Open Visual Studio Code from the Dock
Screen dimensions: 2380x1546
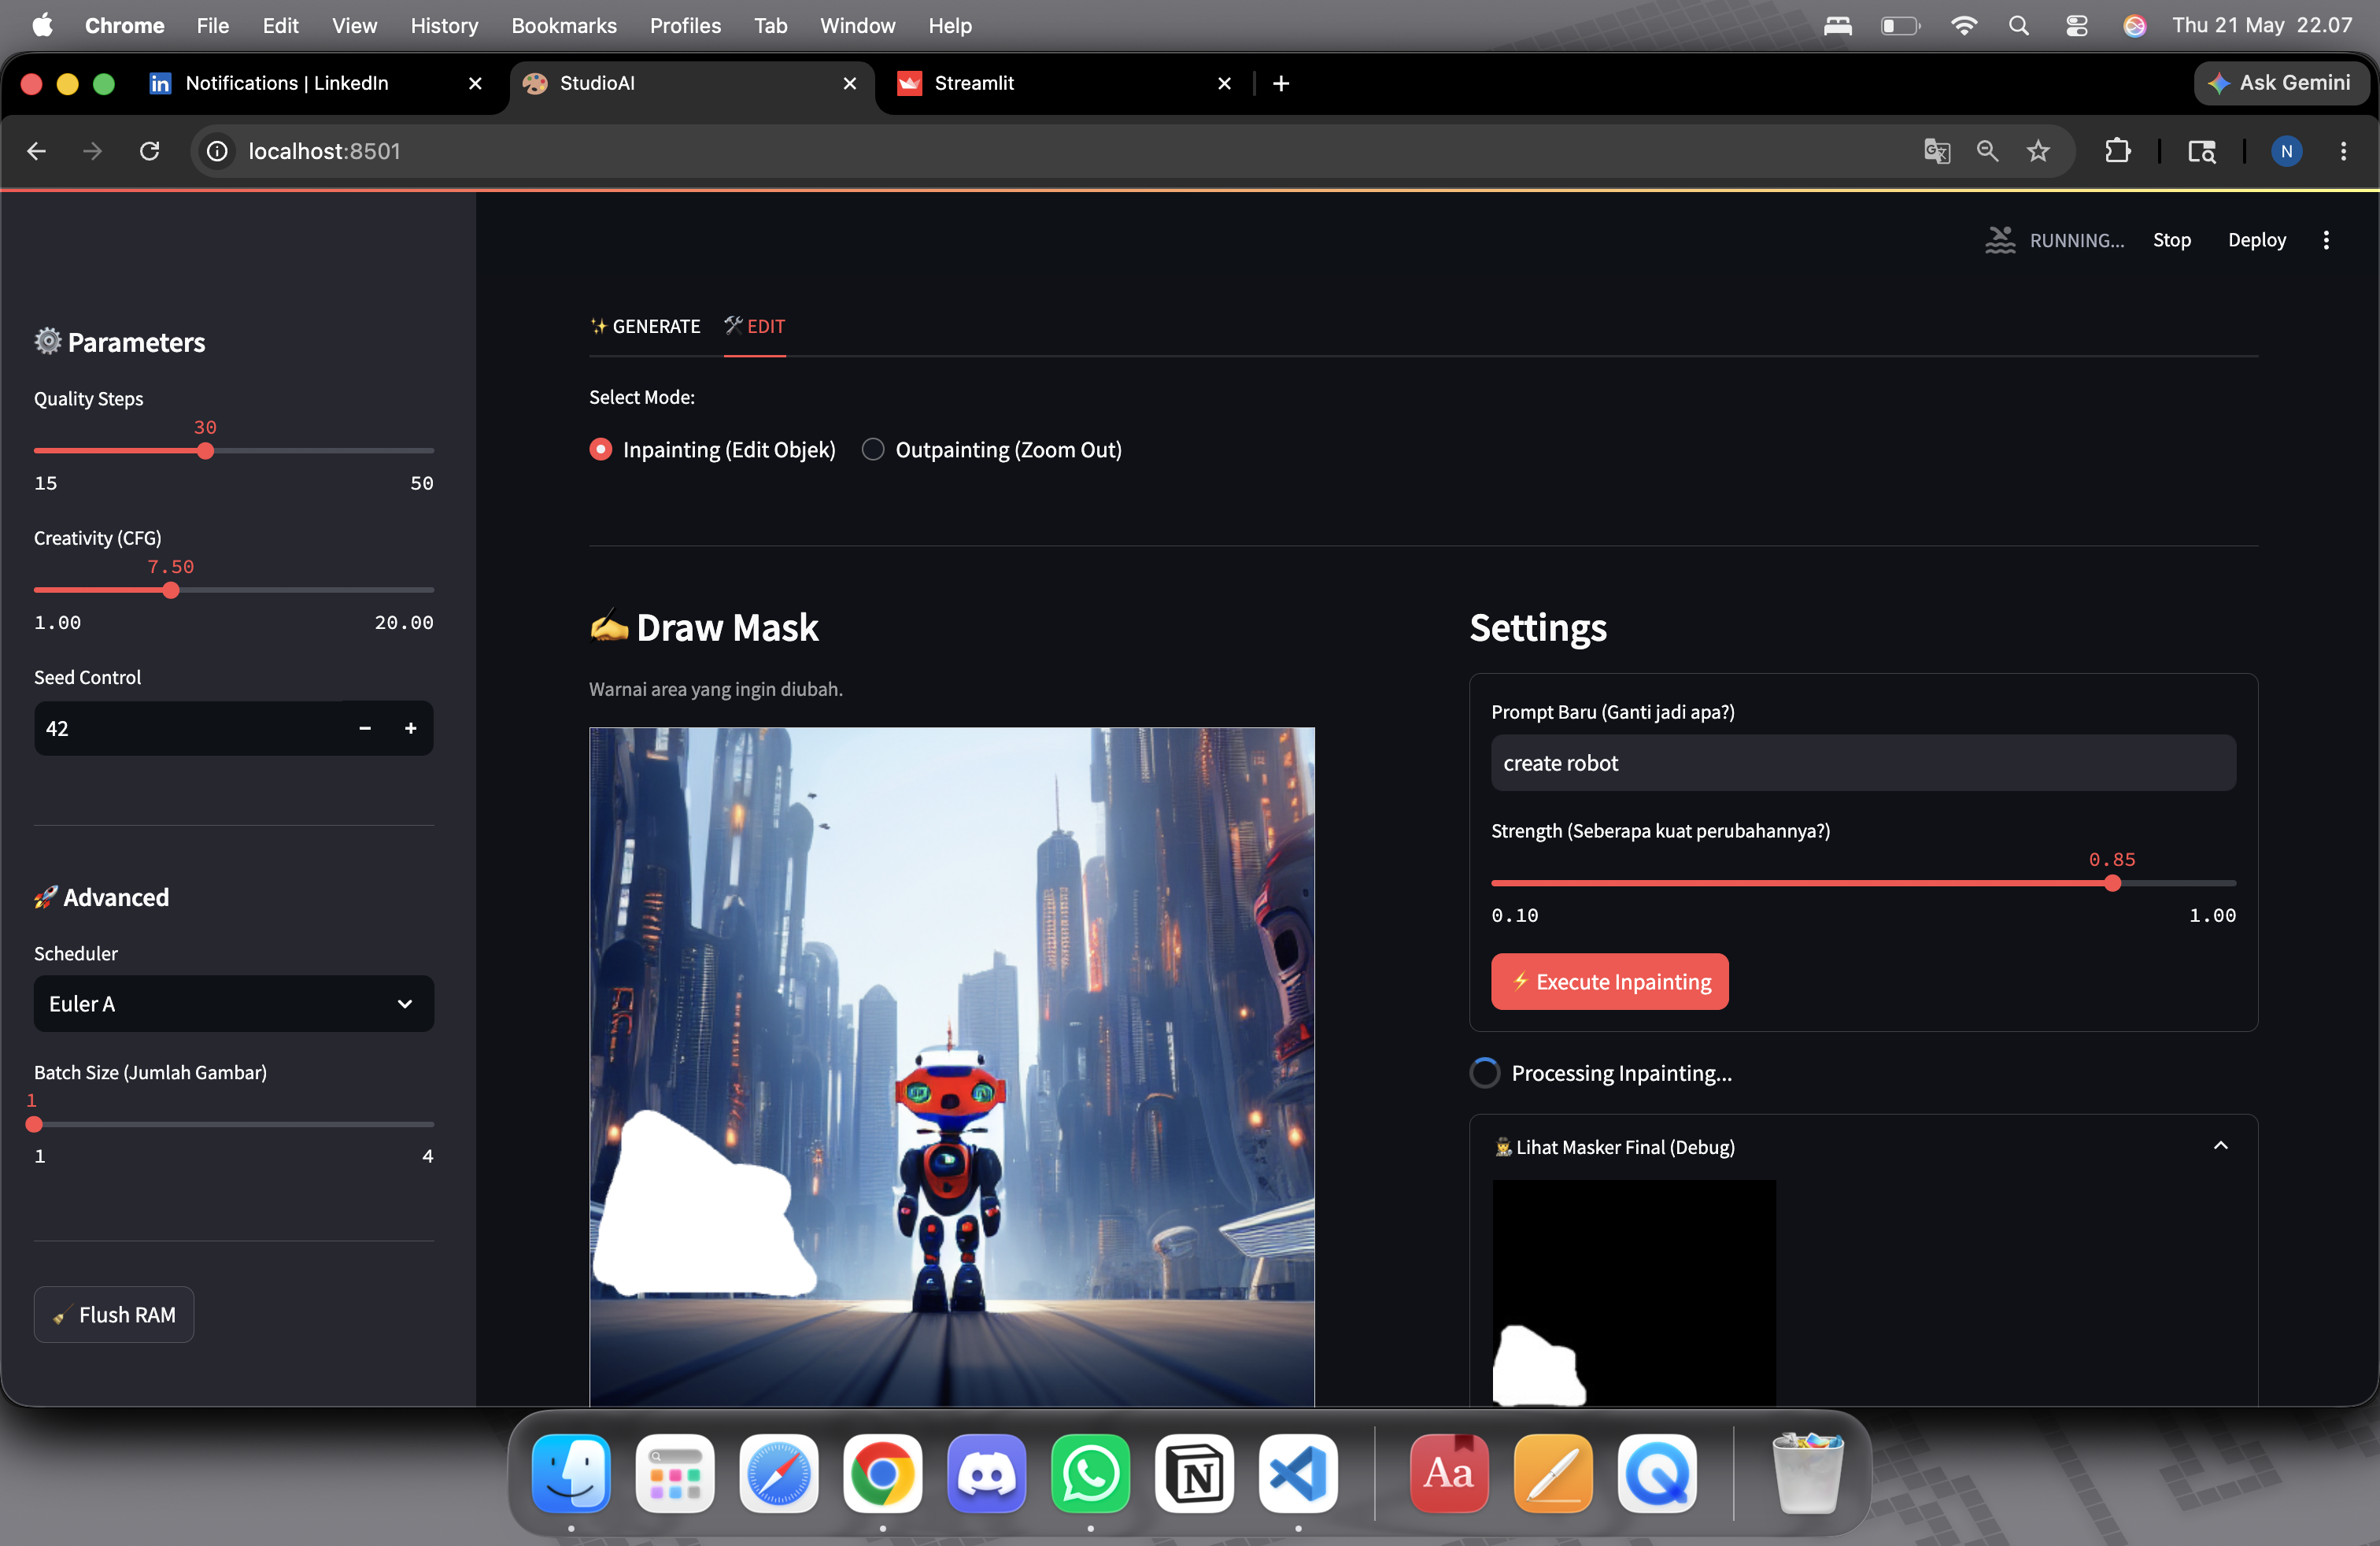(x=1298, y=1473)
